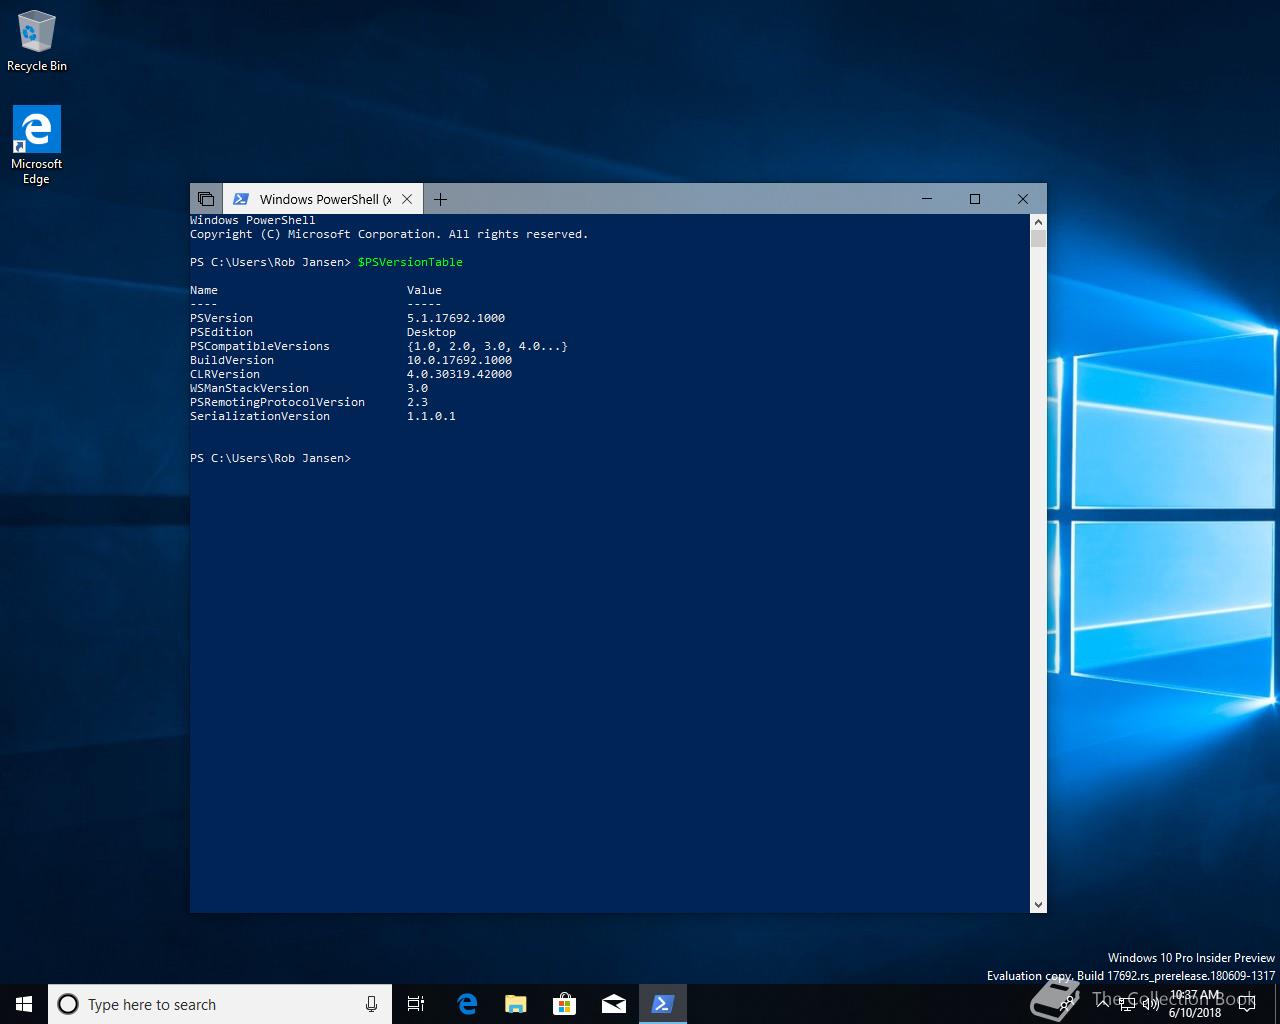Click the Cortana circle icon in search box
The height and width of the screenshot is (1024, 1280).
[x=68, y=1004]
